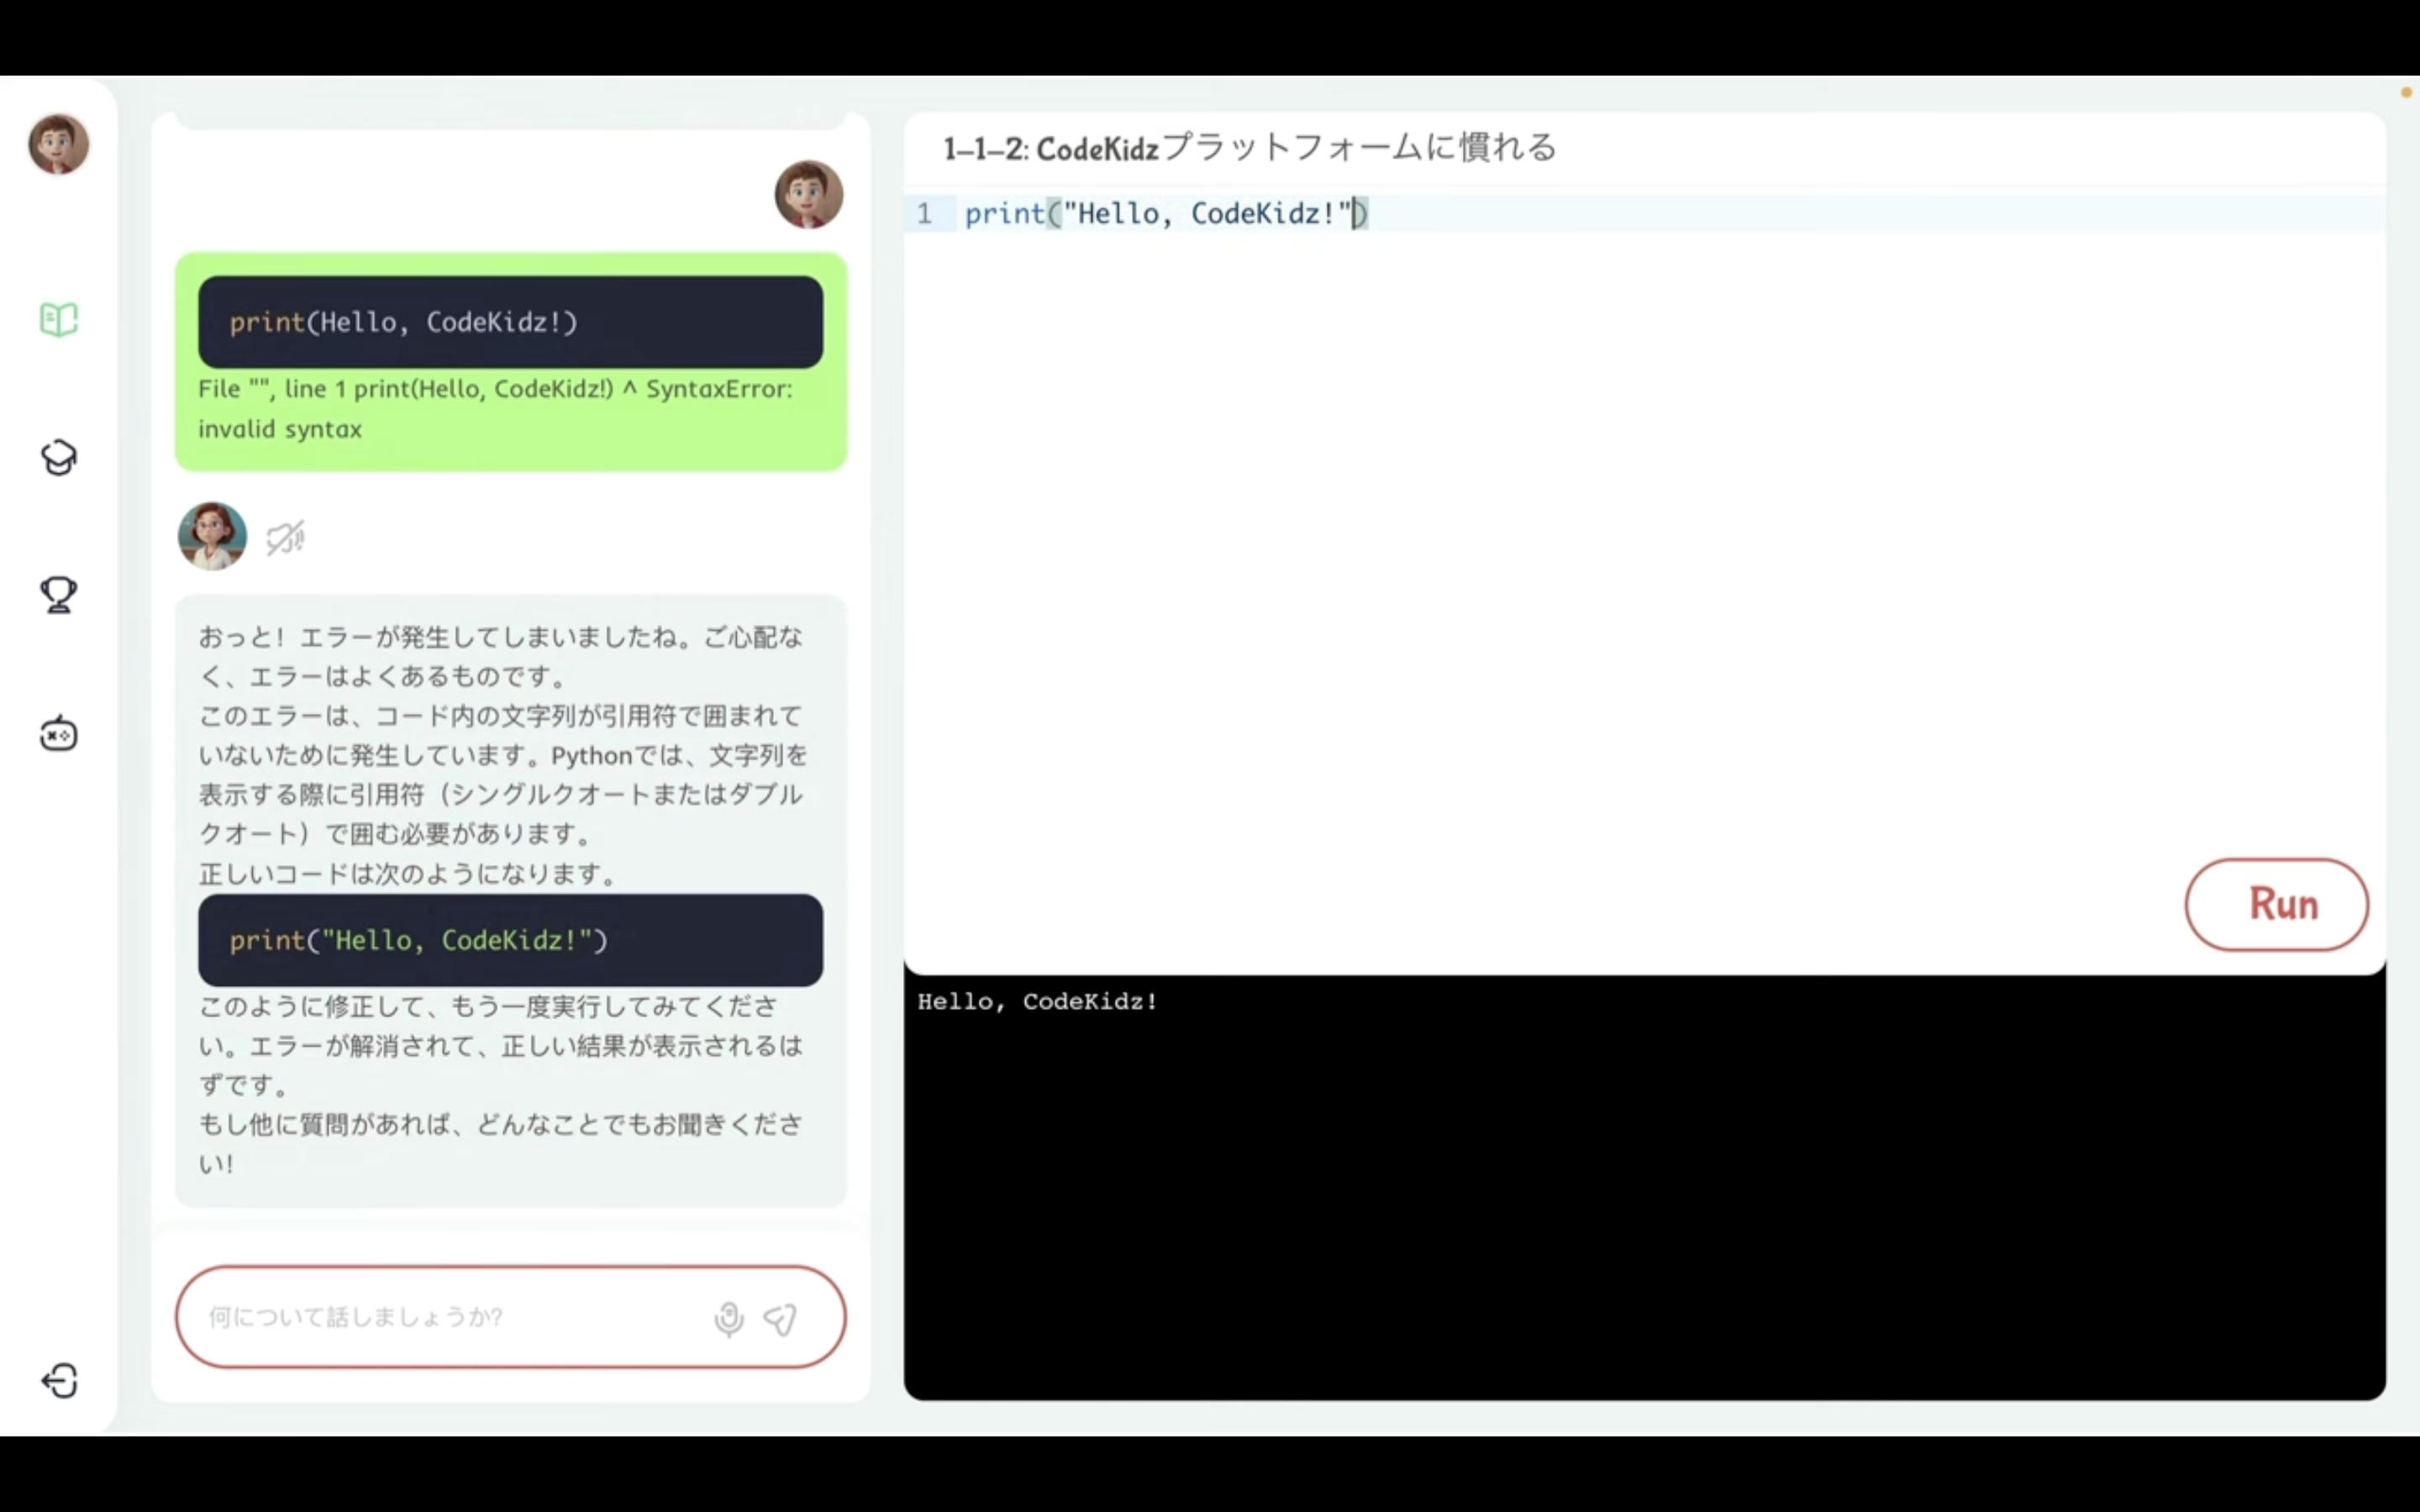Click the microphone icon in chat input
Image resolution: width=2420 pixels, height=1512 pixels.
pyautogui.click(x=729, y=1319)
